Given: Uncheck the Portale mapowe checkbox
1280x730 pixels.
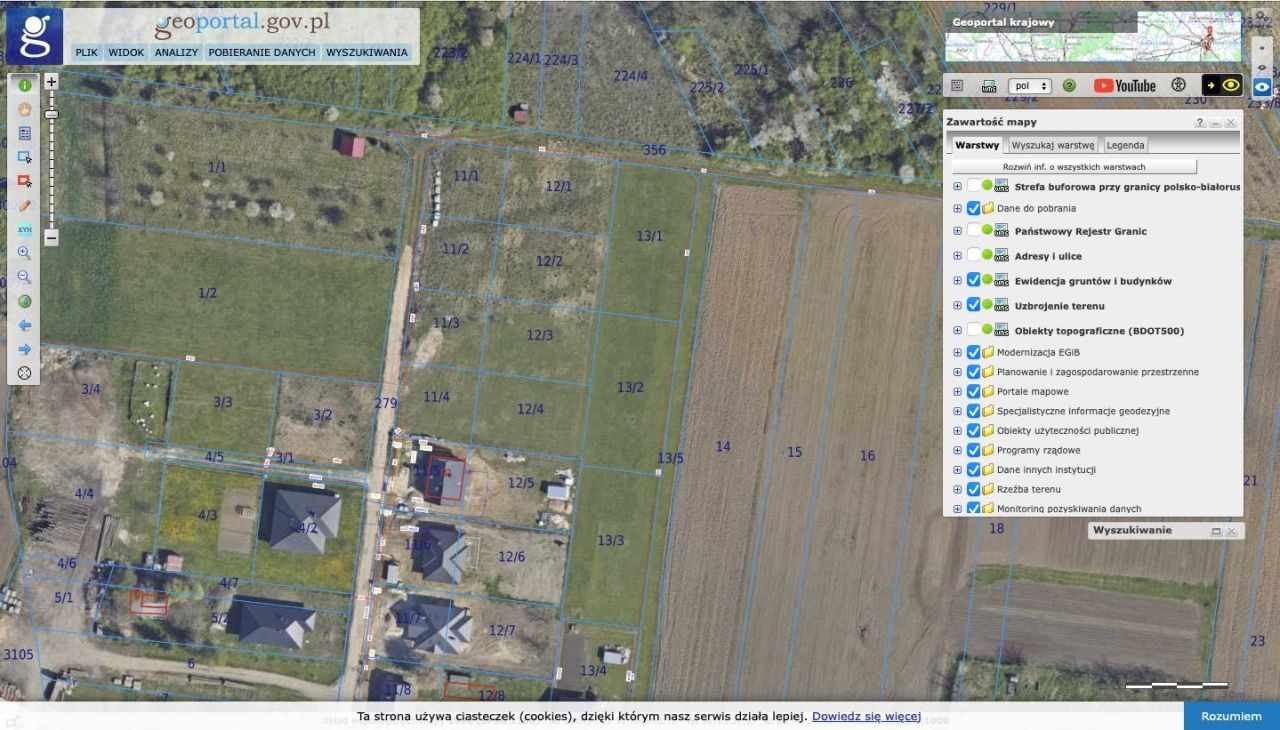Looking at the screenshot, I should click(974, 391).
